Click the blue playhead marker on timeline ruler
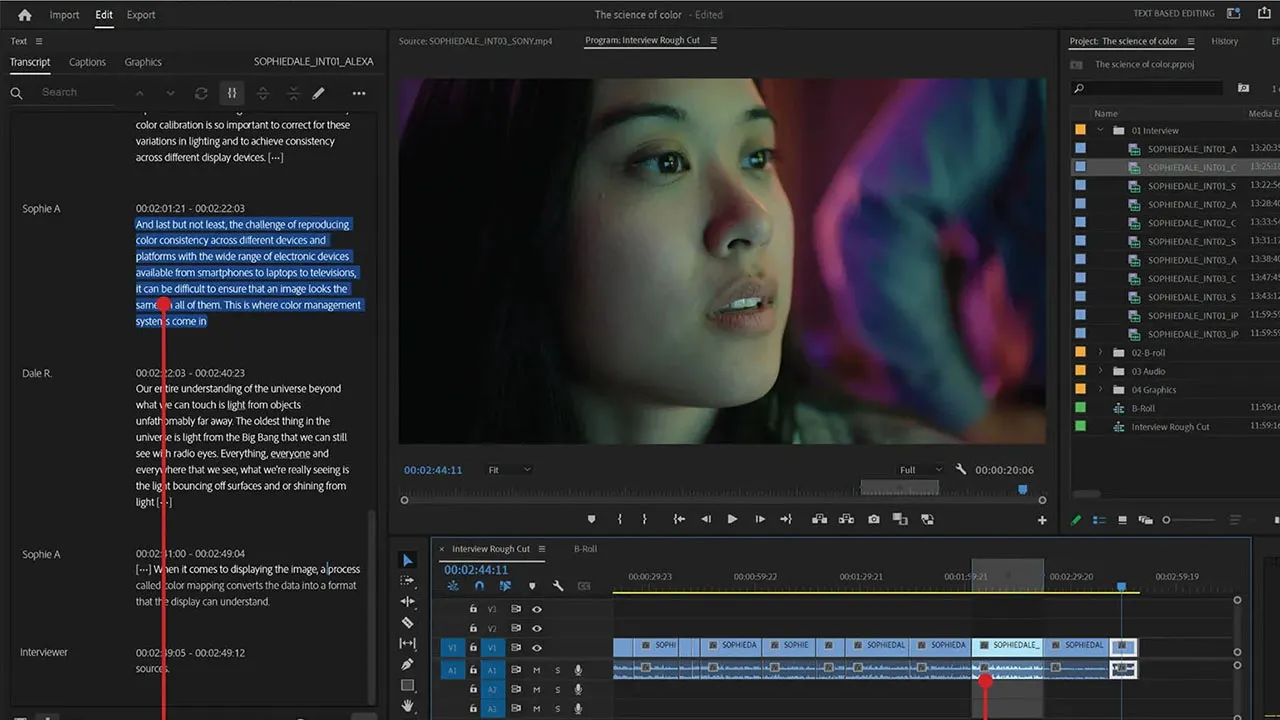Viewport: 1280px width, 720px height. 1121,587
